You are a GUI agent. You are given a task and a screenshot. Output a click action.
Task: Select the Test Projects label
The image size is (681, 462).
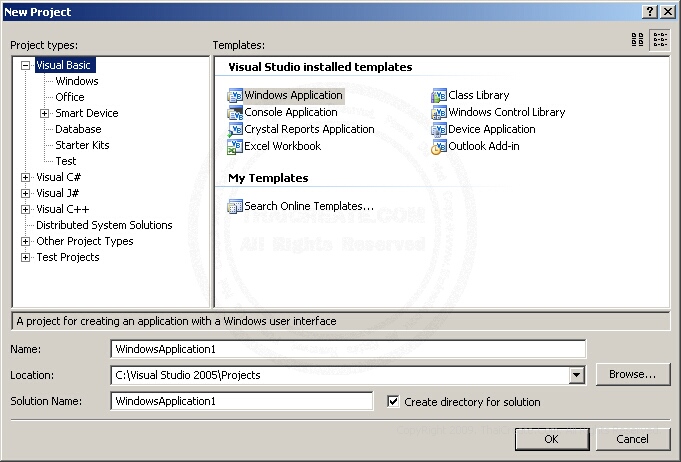[x=68, y=257]
